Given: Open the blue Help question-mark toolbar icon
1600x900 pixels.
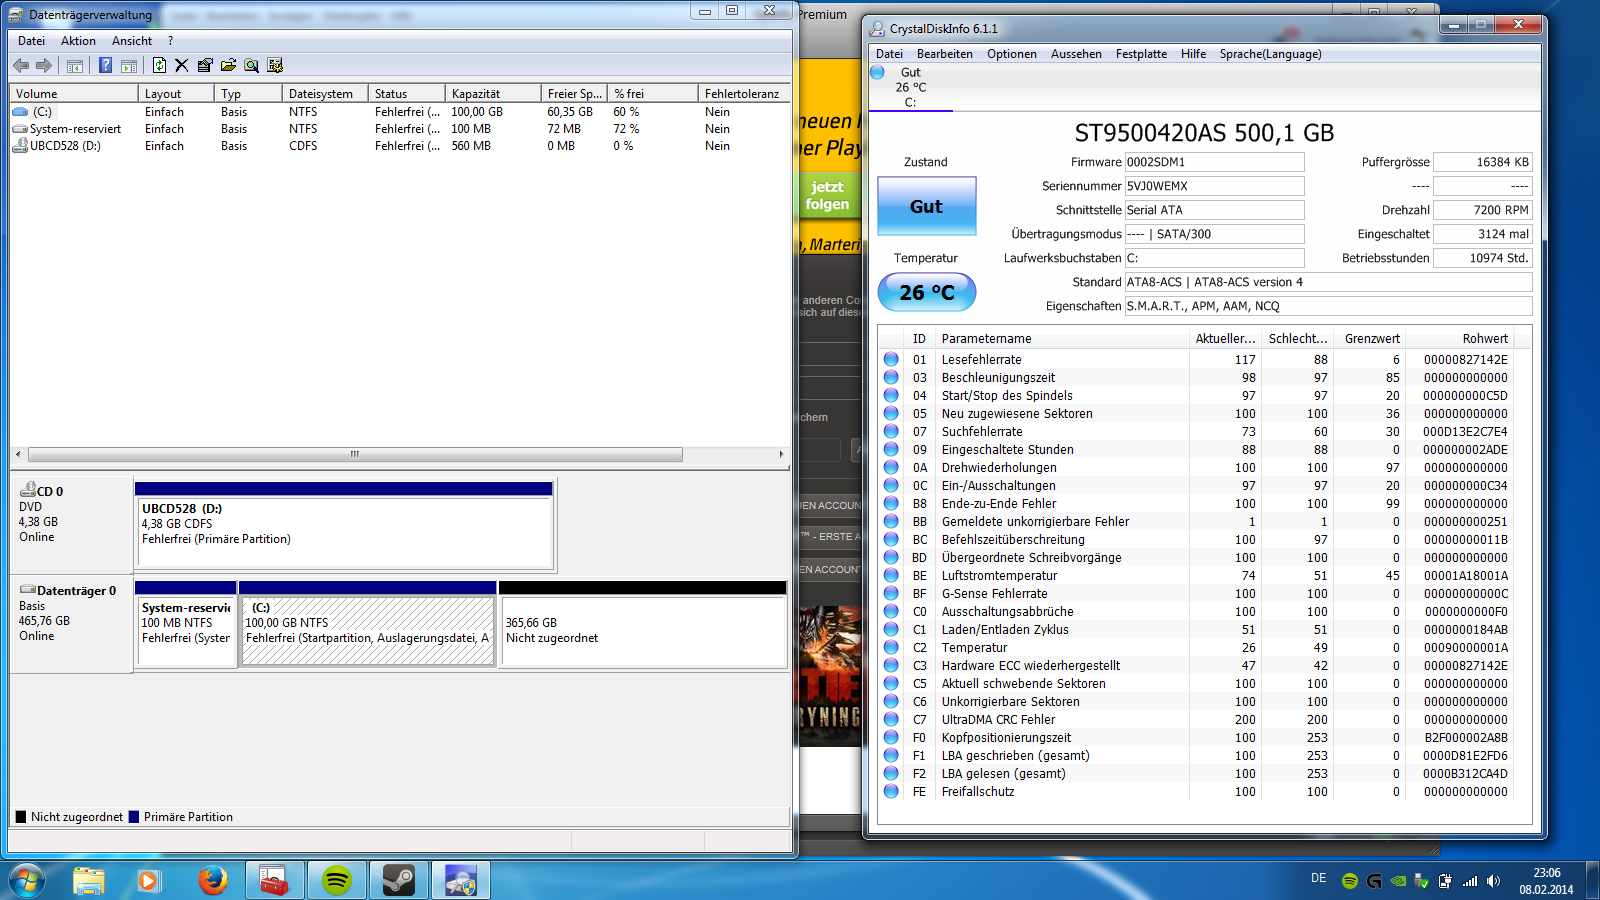Looking at the screenshot, I should (x=105, y=65).
